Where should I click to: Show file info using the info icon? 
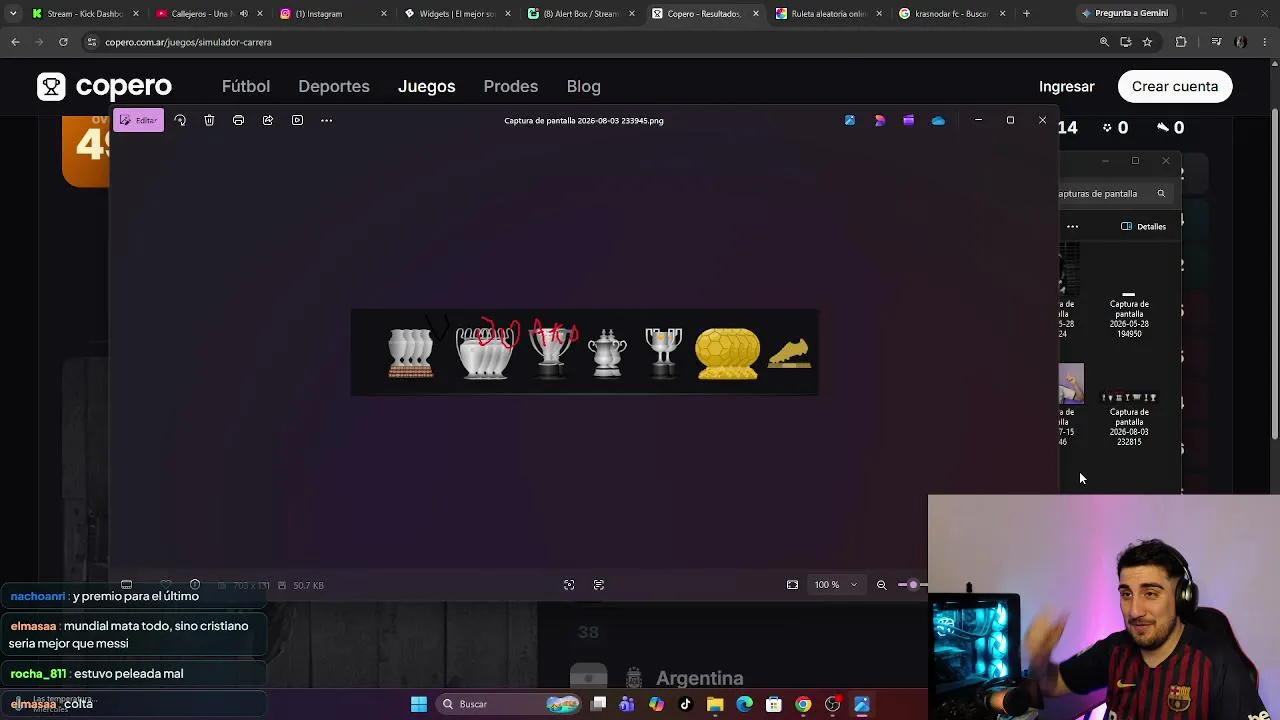point(195,585)
